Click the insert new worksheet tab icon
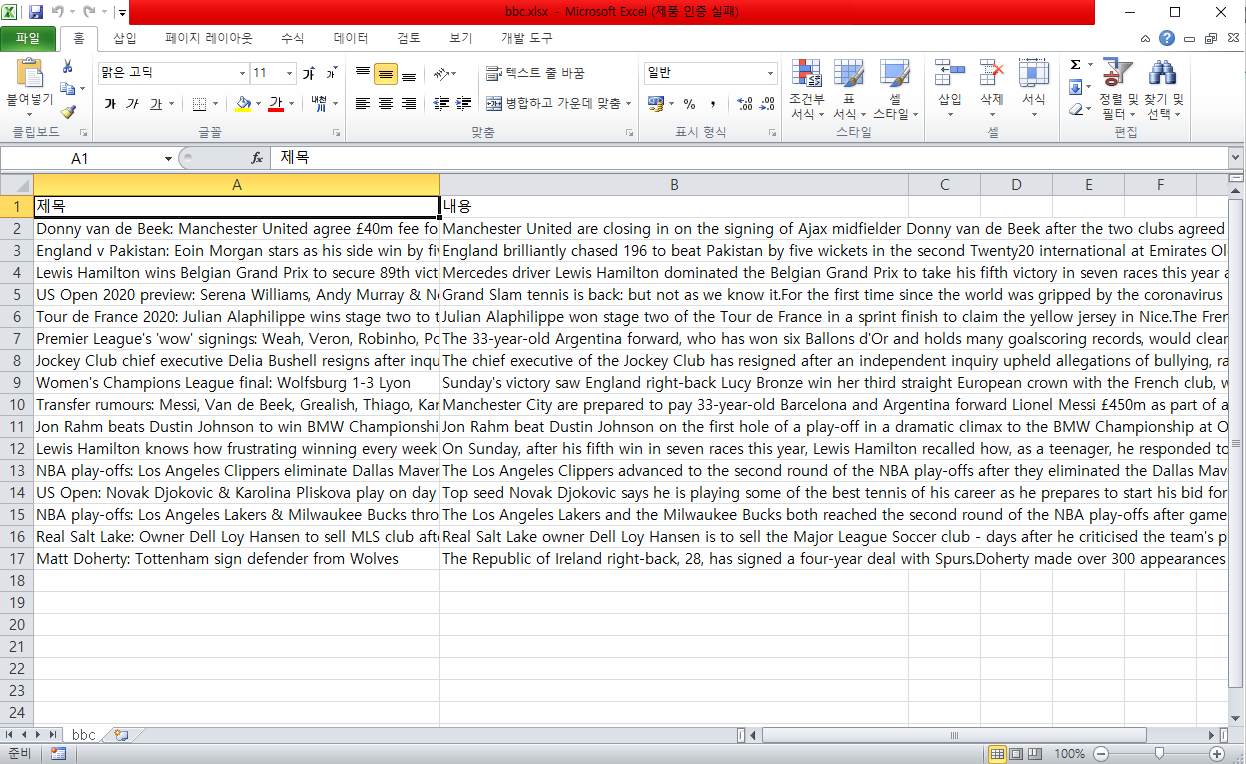This screenshot has width=1246, height=764. 122,735
